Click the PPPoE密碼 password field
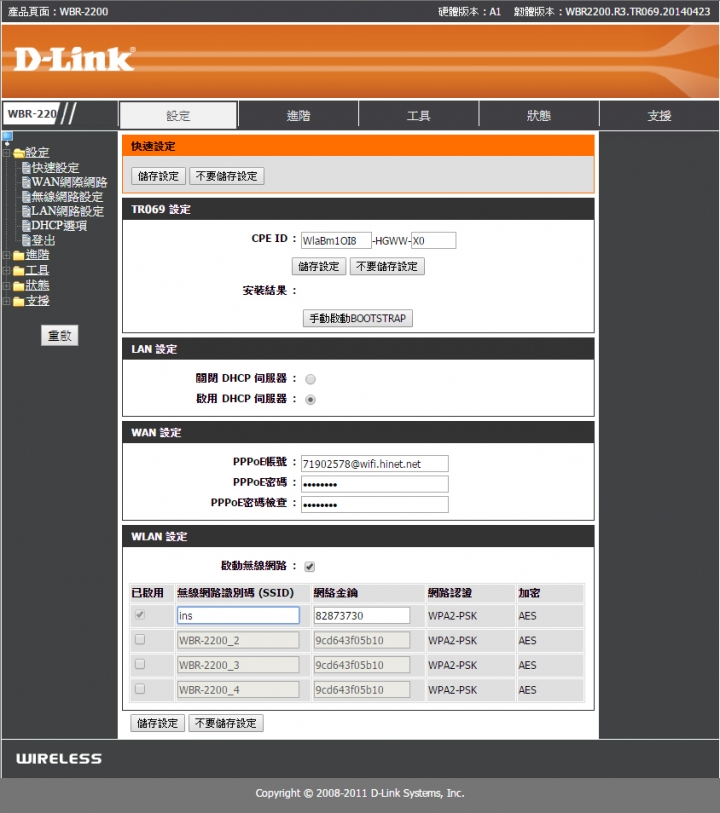The width and height of the screenshot is (720, 813). click(375, 484)
